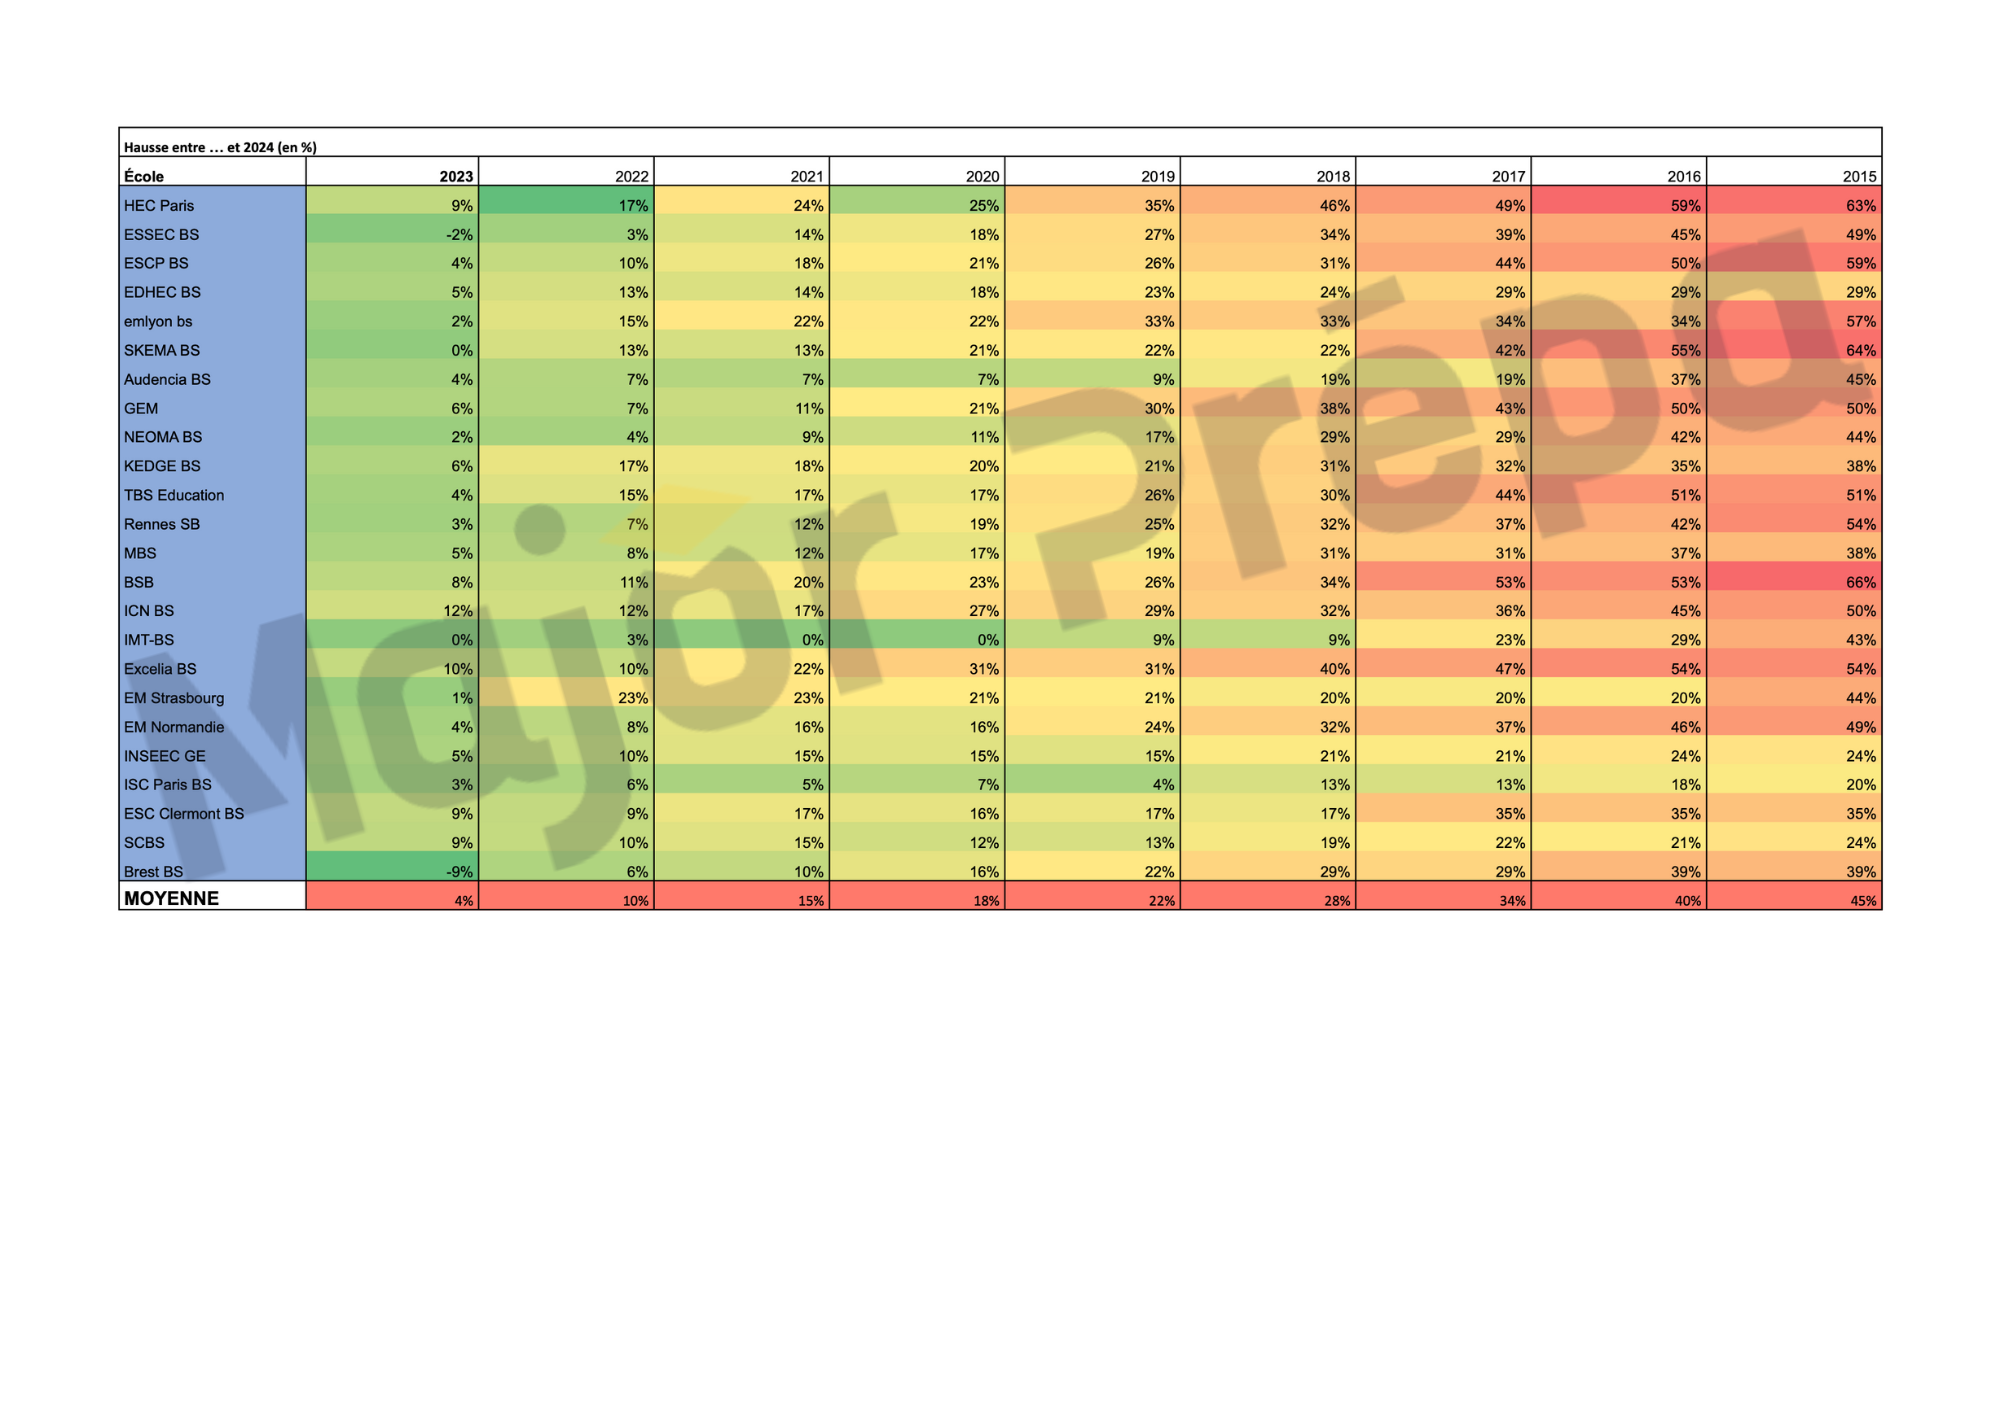Click GEM 2018 value '38%'
The image size is (2000, 1414).
1335,408
